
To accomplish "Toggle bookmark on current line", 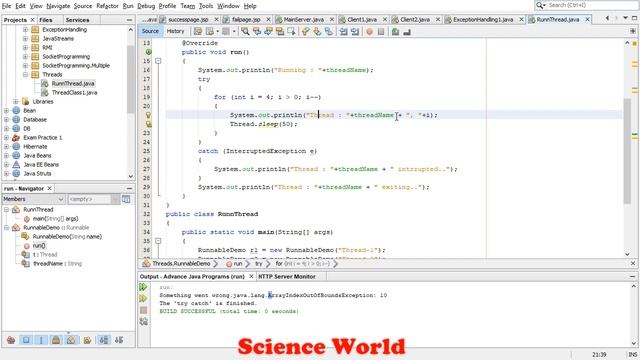I will coord(329,31).
